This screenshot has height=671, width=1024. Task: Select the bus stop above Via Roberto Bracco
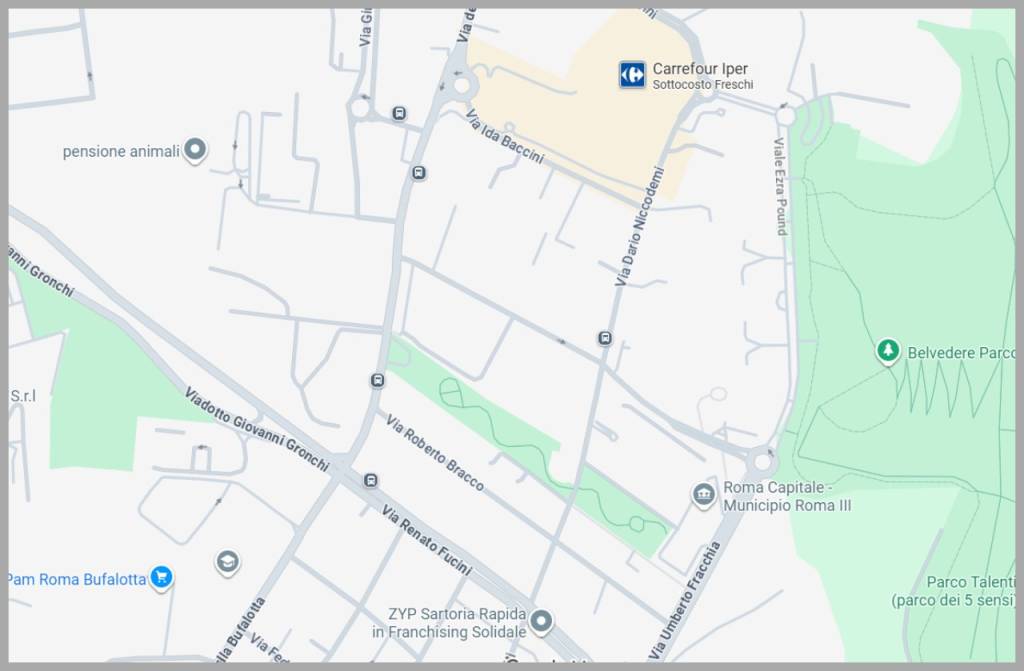(377, 380)
